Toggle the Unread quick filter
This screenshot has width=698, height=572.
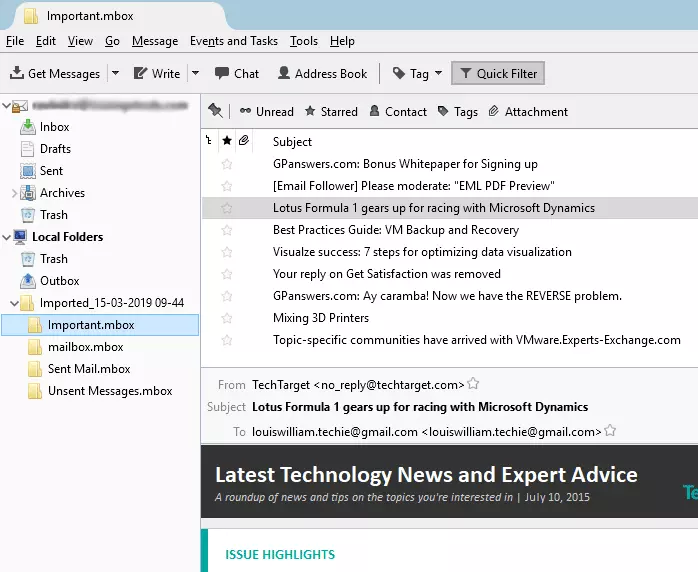coord(266,112)
